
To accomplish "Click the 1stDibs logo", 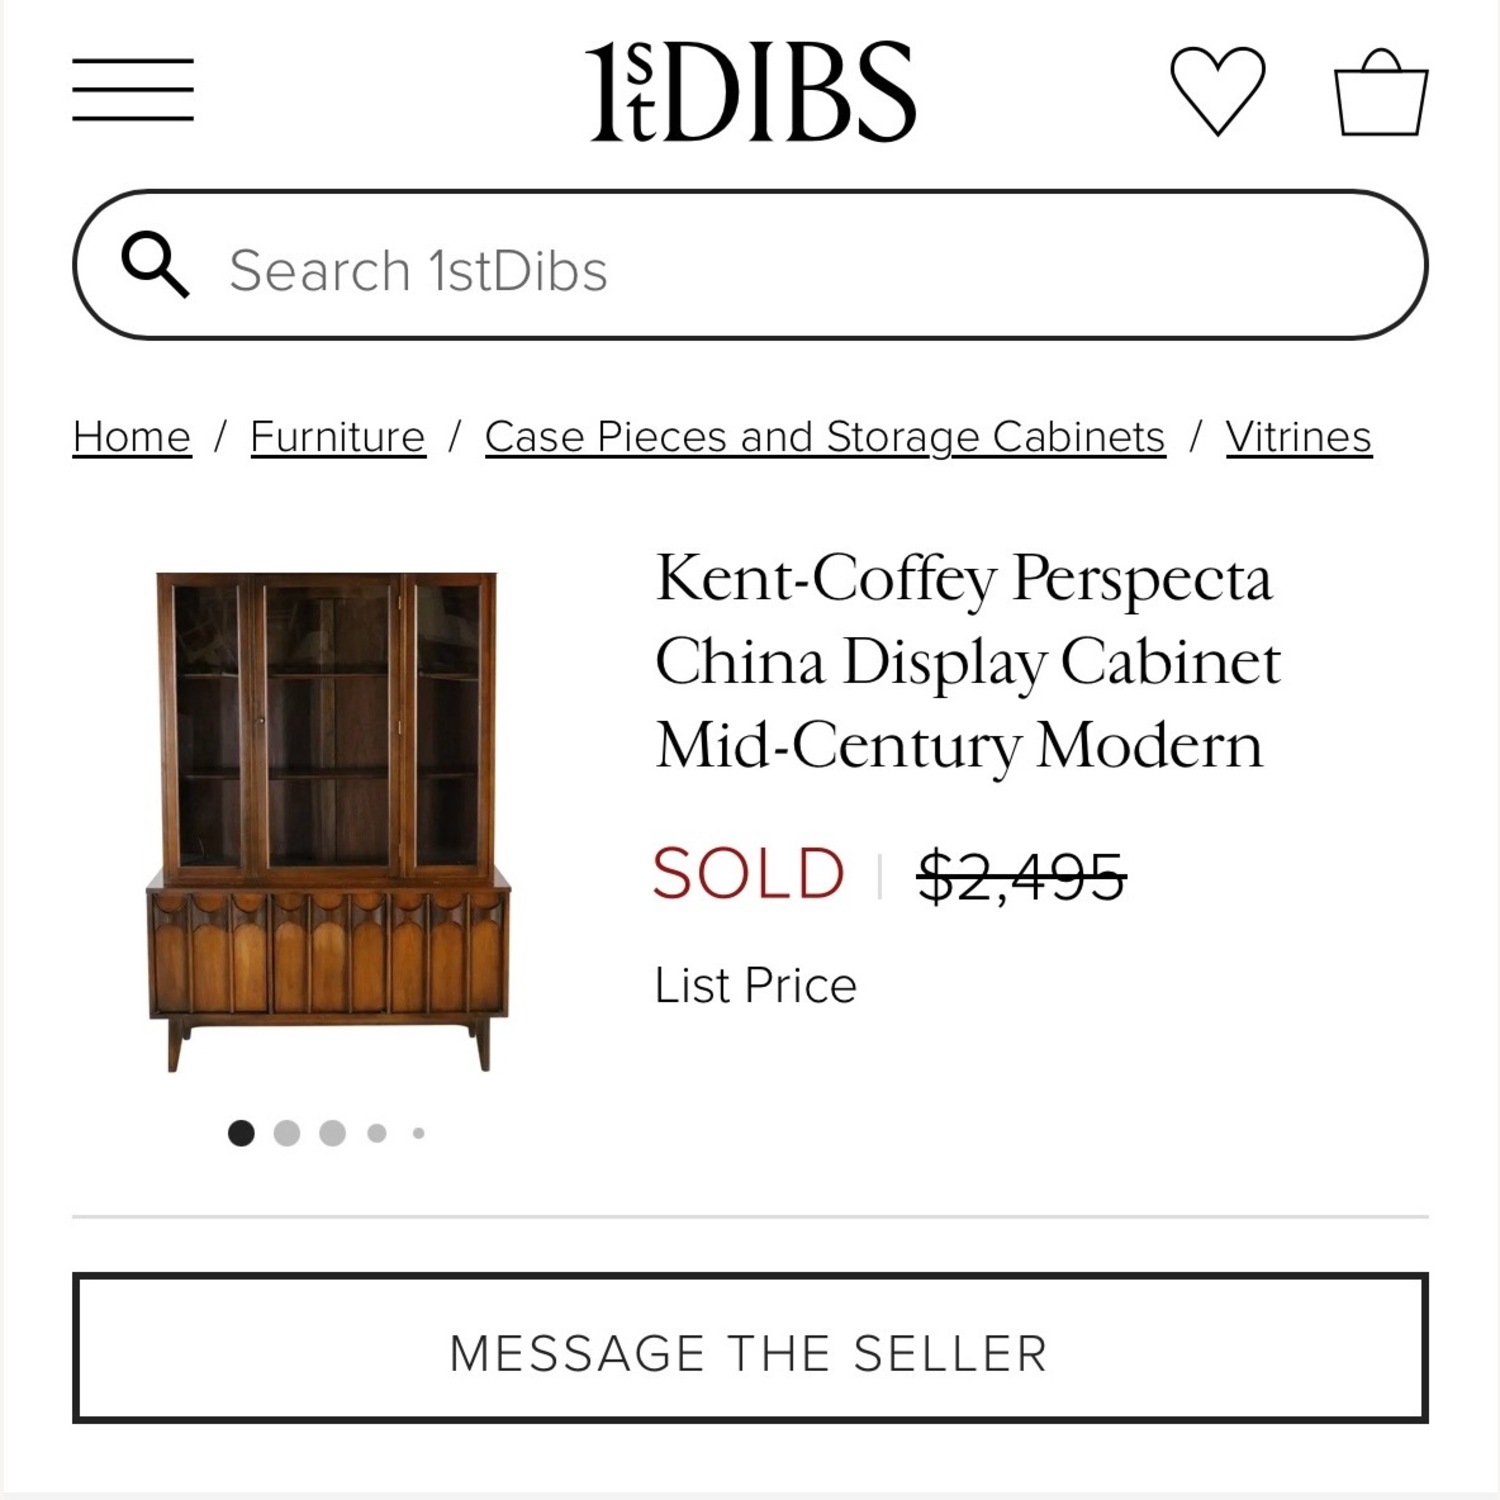I will click(750, 90).
